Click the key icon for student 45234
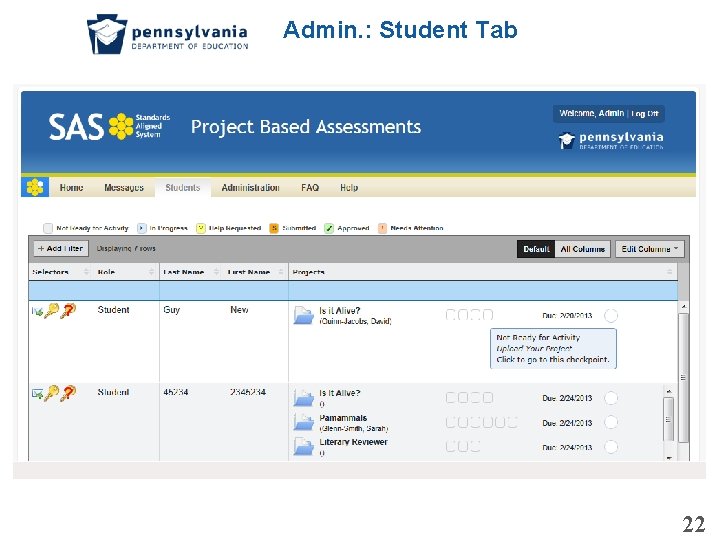 tap(51, 393)
